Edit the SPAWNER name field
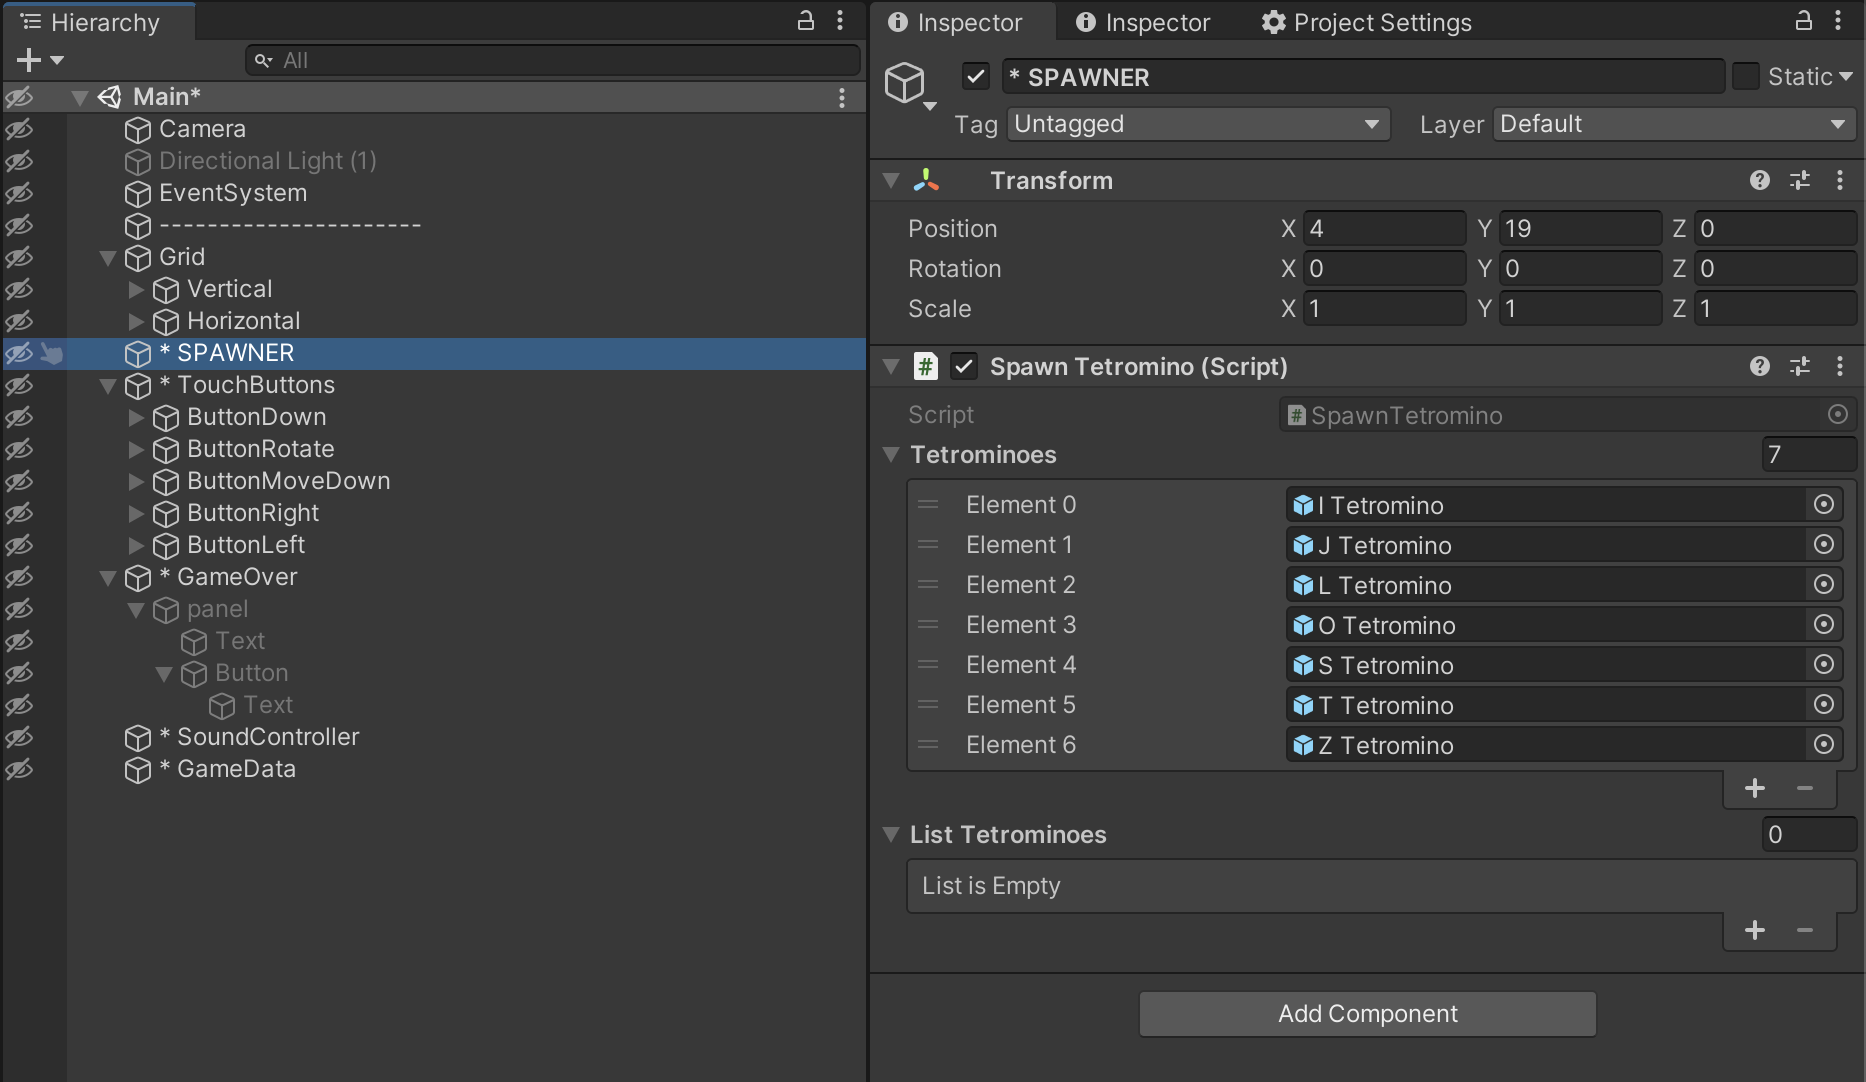Image resolution: width=1866 pixels, height=1082 pixels. [x=1363, y=77]
